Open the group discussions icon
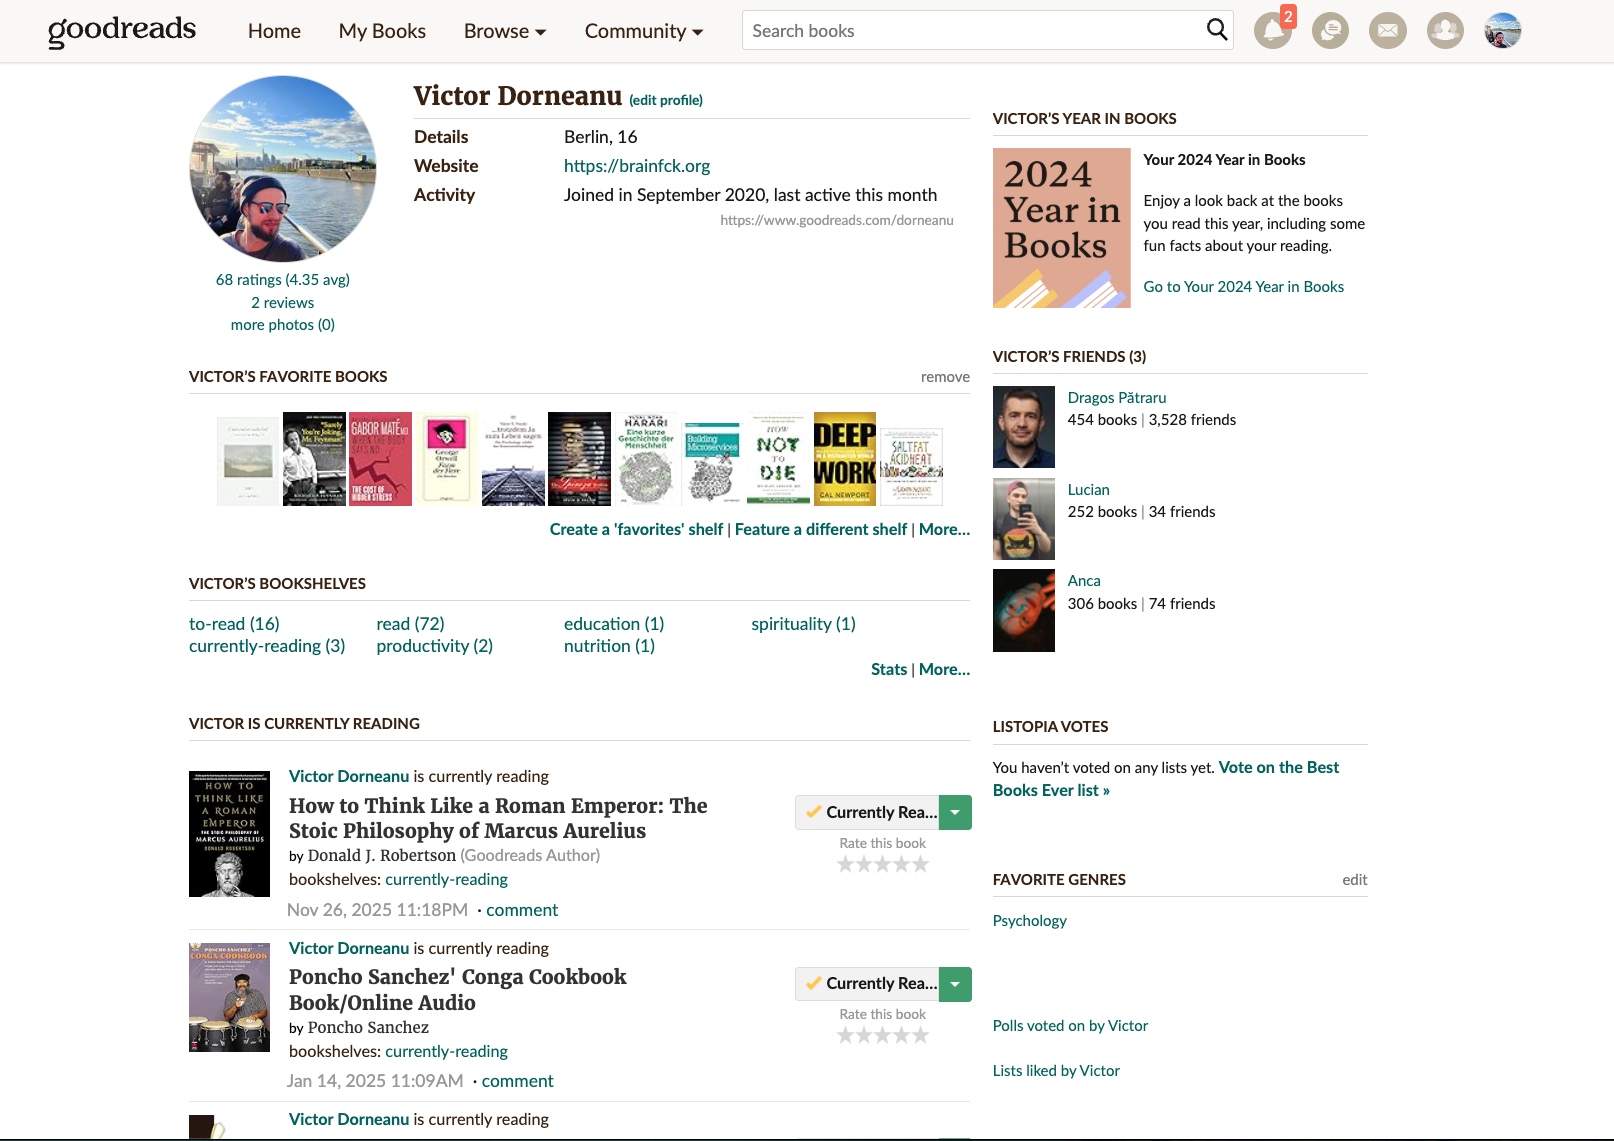1614x1141 pixels. tap(1330, 31)
